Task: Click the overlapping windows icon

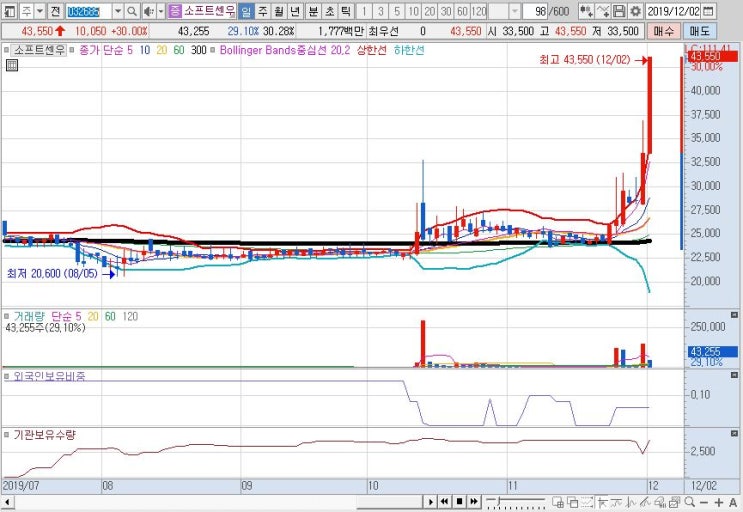Action: [x=572, y=502]
